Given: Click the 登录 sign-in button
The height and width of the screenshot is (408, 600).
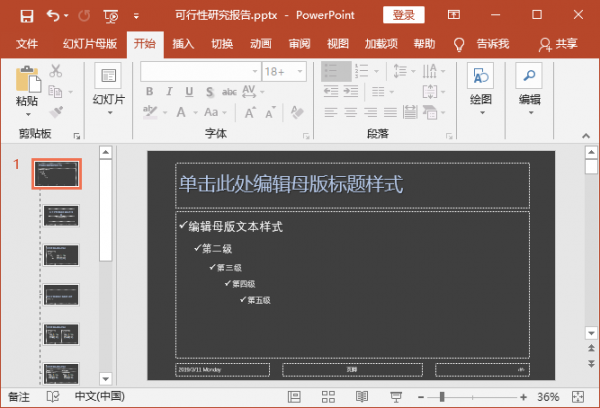Looking at the screenshot, I should (404, 16).
